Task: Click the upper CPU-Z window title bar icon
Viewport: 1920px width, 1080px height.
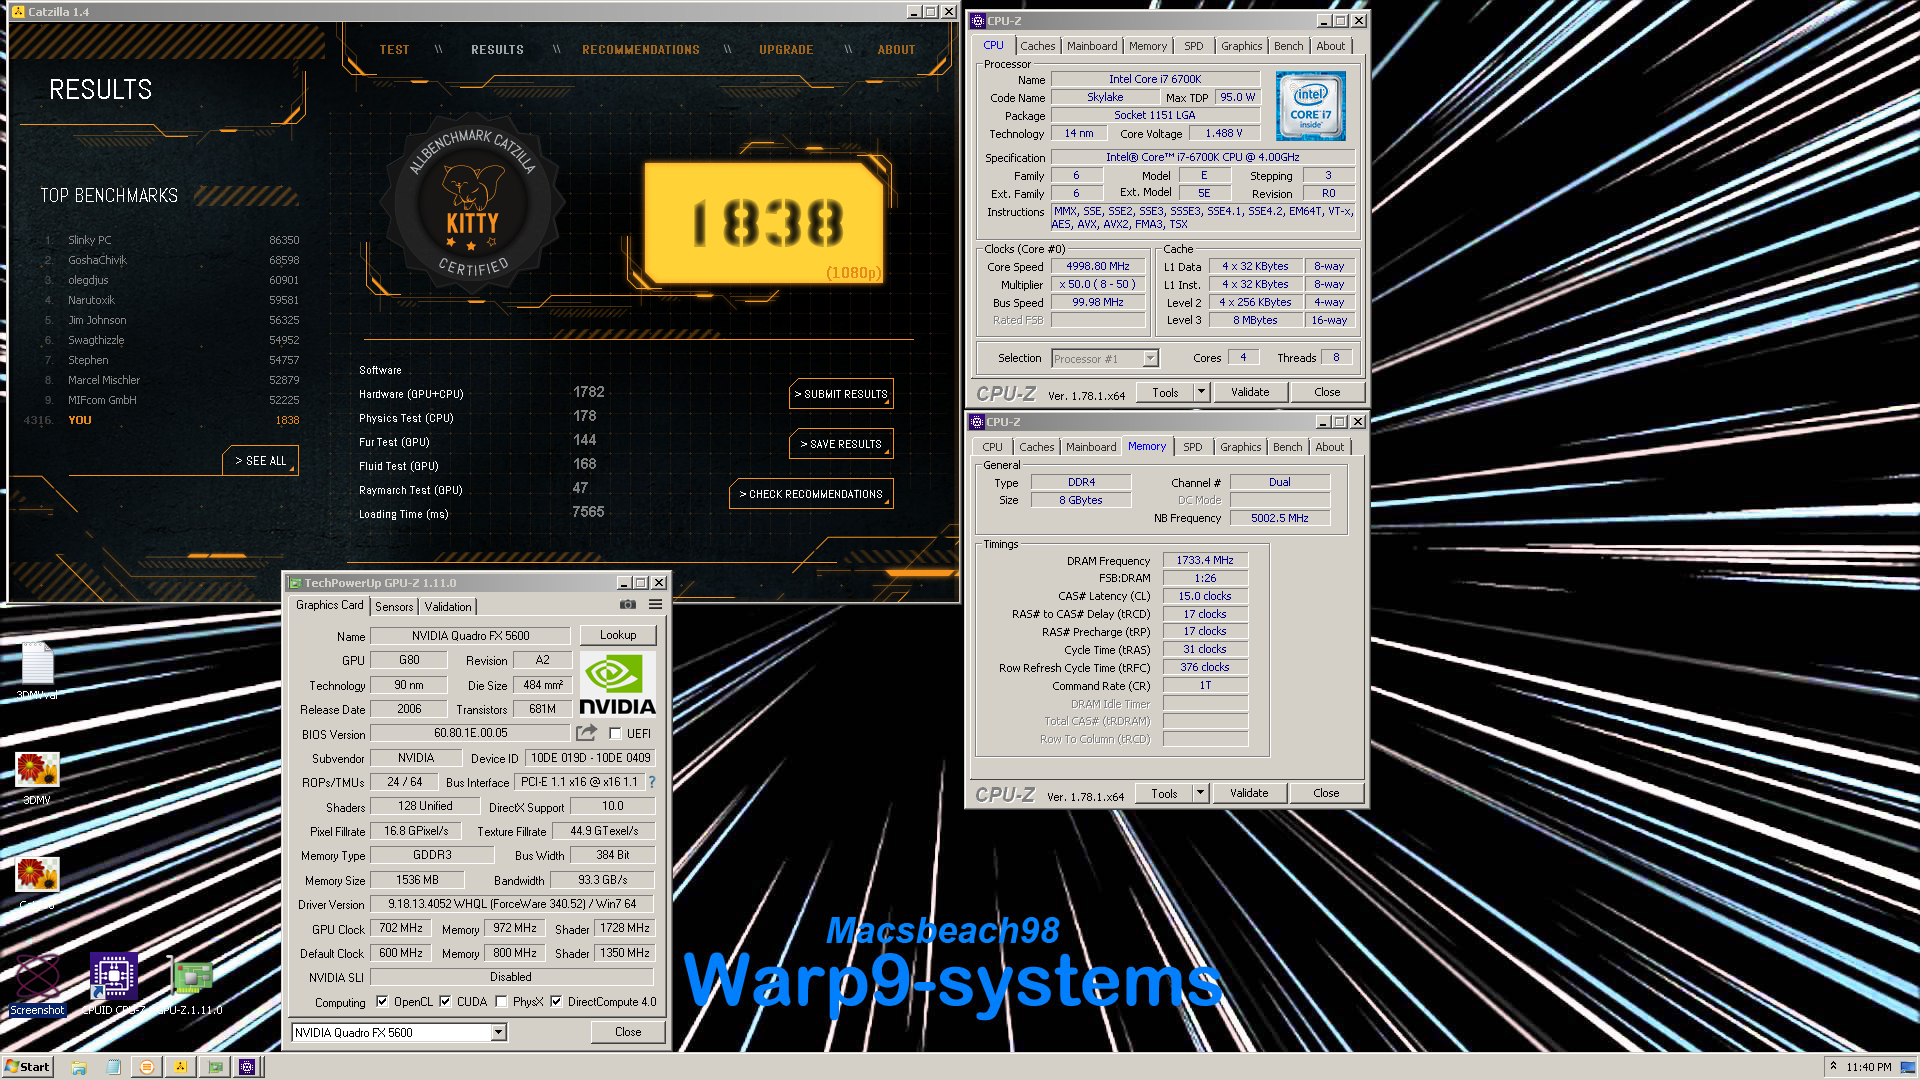Action: (x=978, y=21)
